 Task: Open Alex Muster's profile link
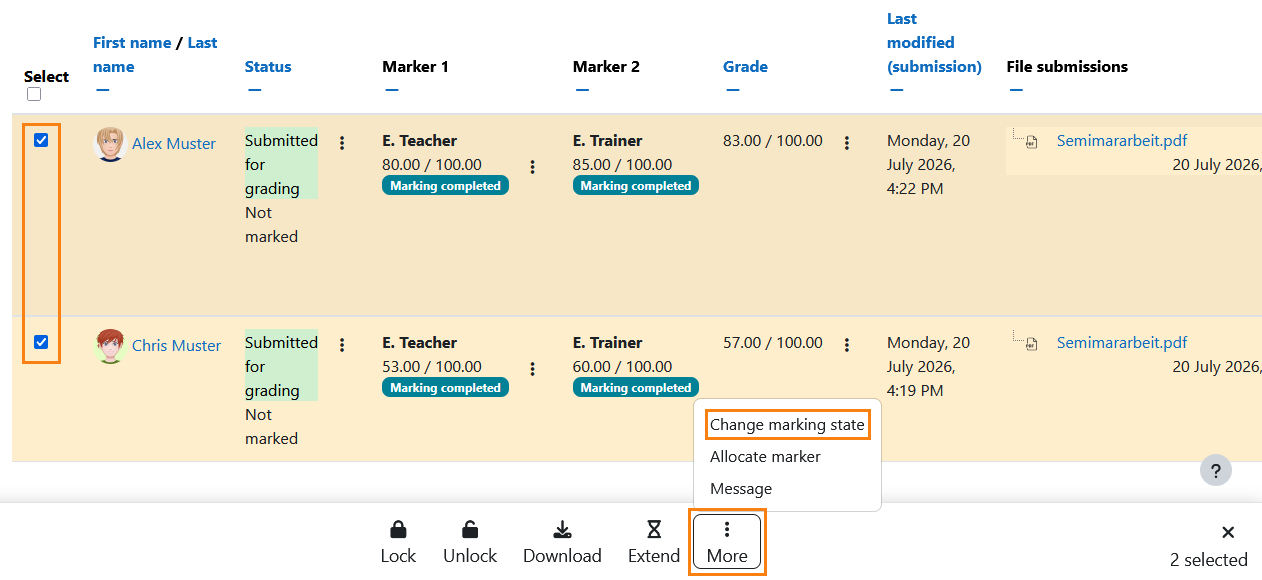coord(174,144)
